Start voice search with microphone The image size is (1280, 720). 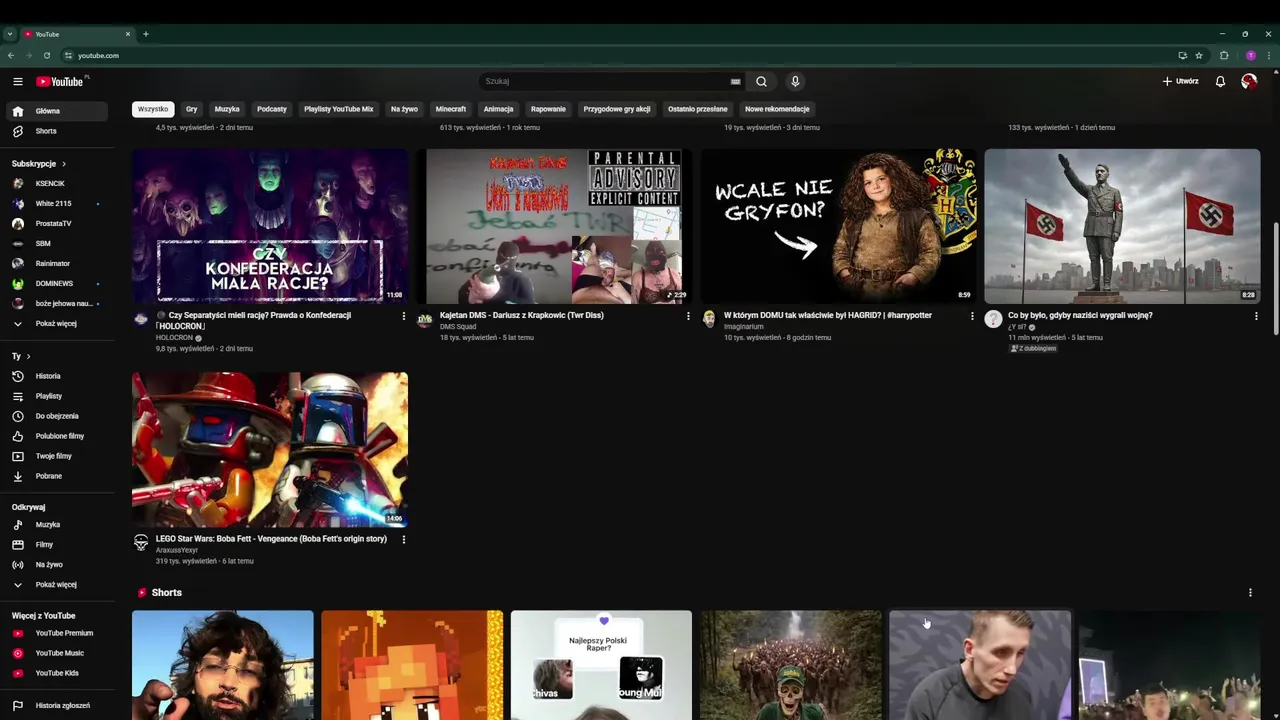(x=795, y=81)
